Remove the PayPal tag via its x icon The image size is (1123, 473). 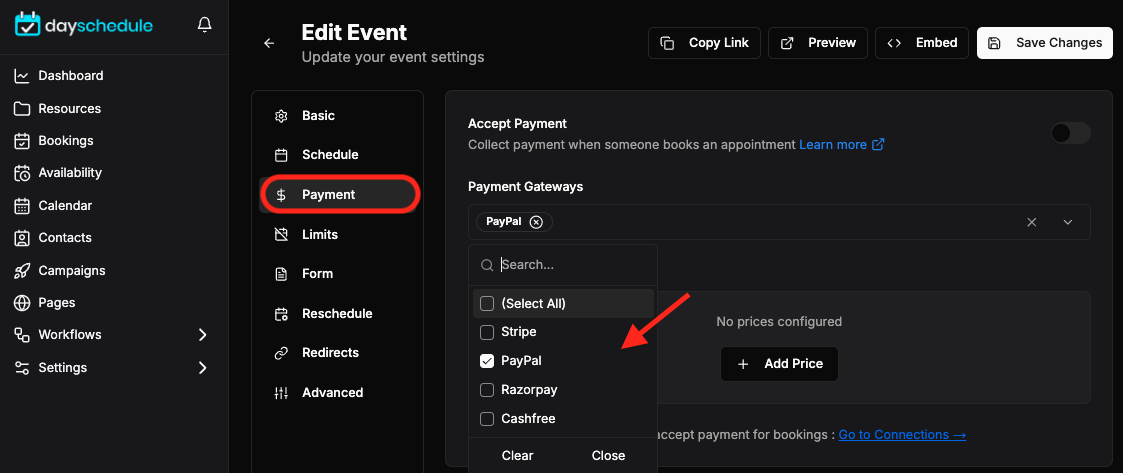coord(536,221)
